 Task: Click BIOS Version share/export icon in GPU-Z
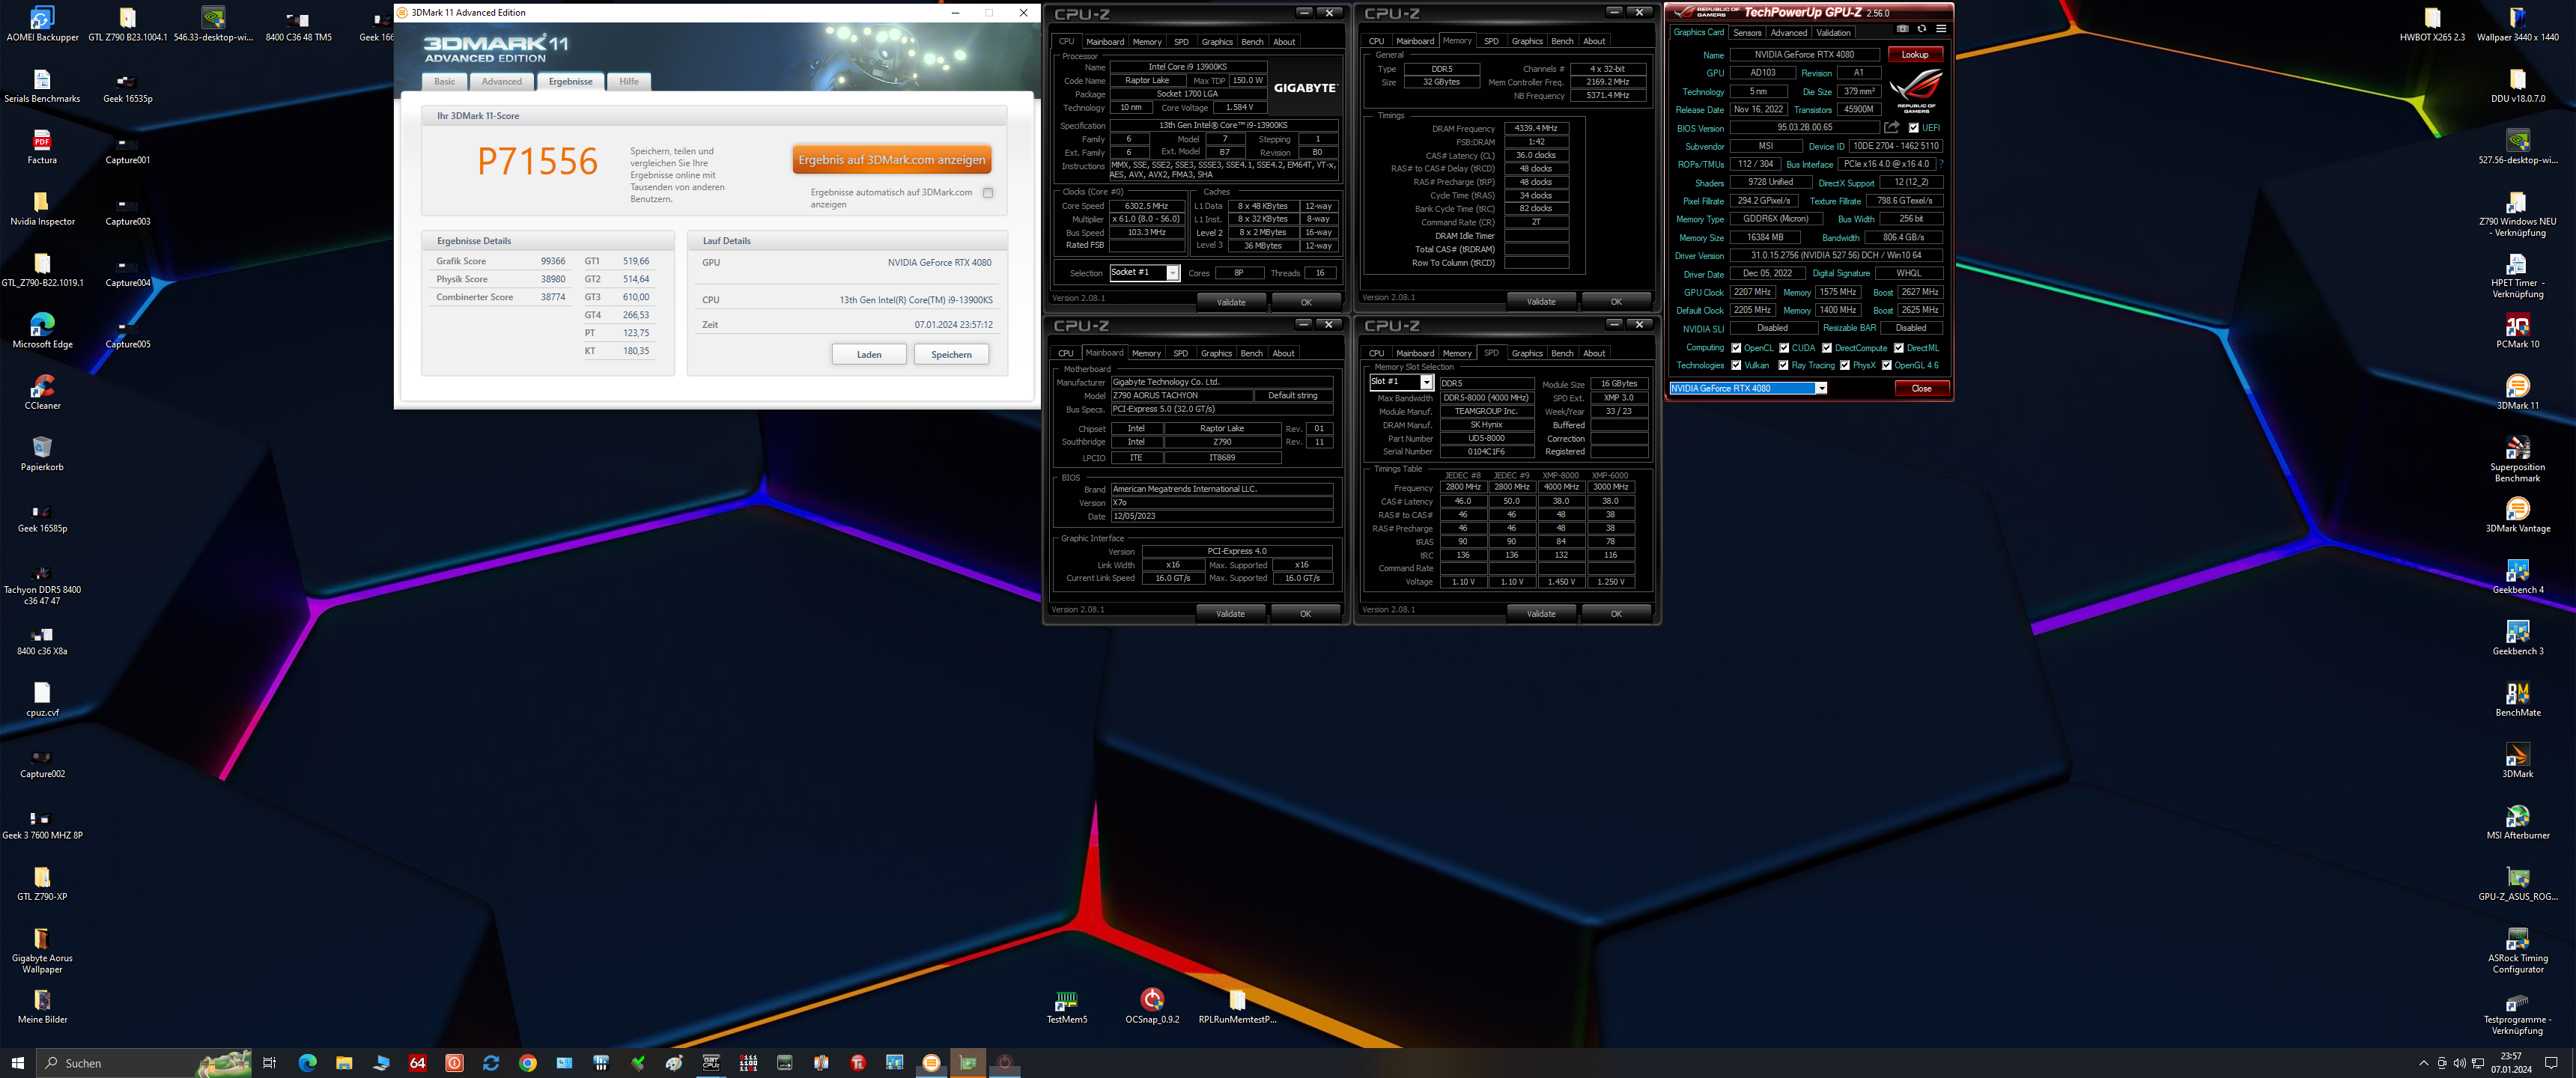[x=1892, y=127]
